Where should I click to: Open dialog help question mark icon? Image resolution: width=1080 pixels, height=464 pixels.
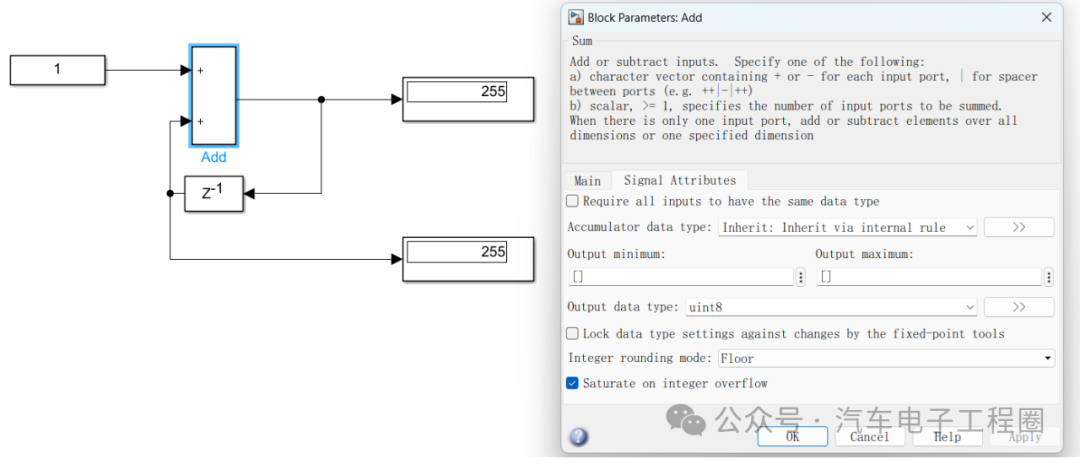579,436
